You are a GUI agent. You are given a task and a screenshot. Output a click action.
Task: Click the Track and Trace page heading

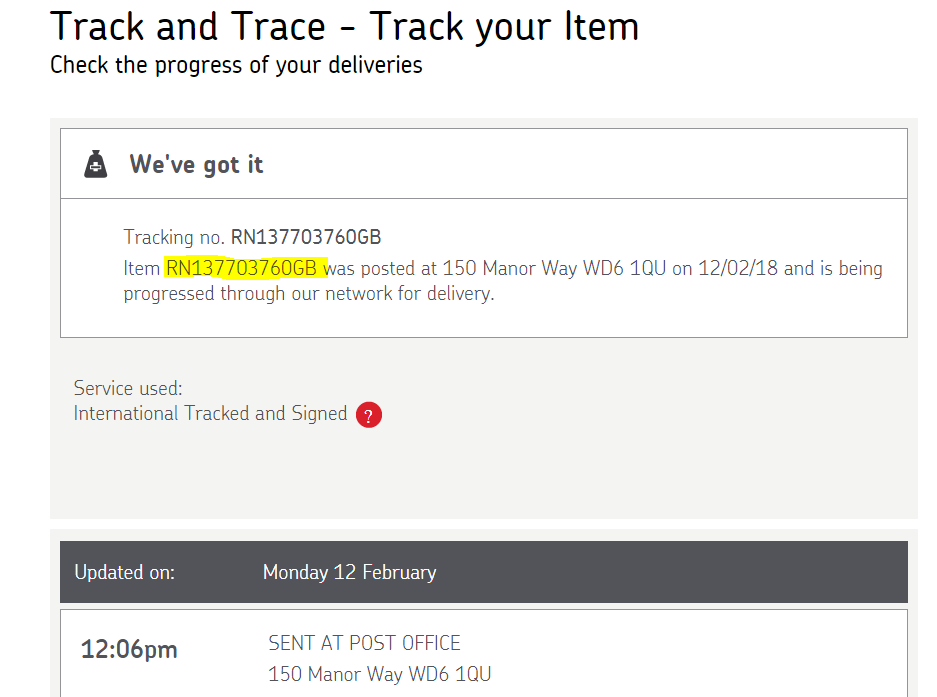pos(344,26)
